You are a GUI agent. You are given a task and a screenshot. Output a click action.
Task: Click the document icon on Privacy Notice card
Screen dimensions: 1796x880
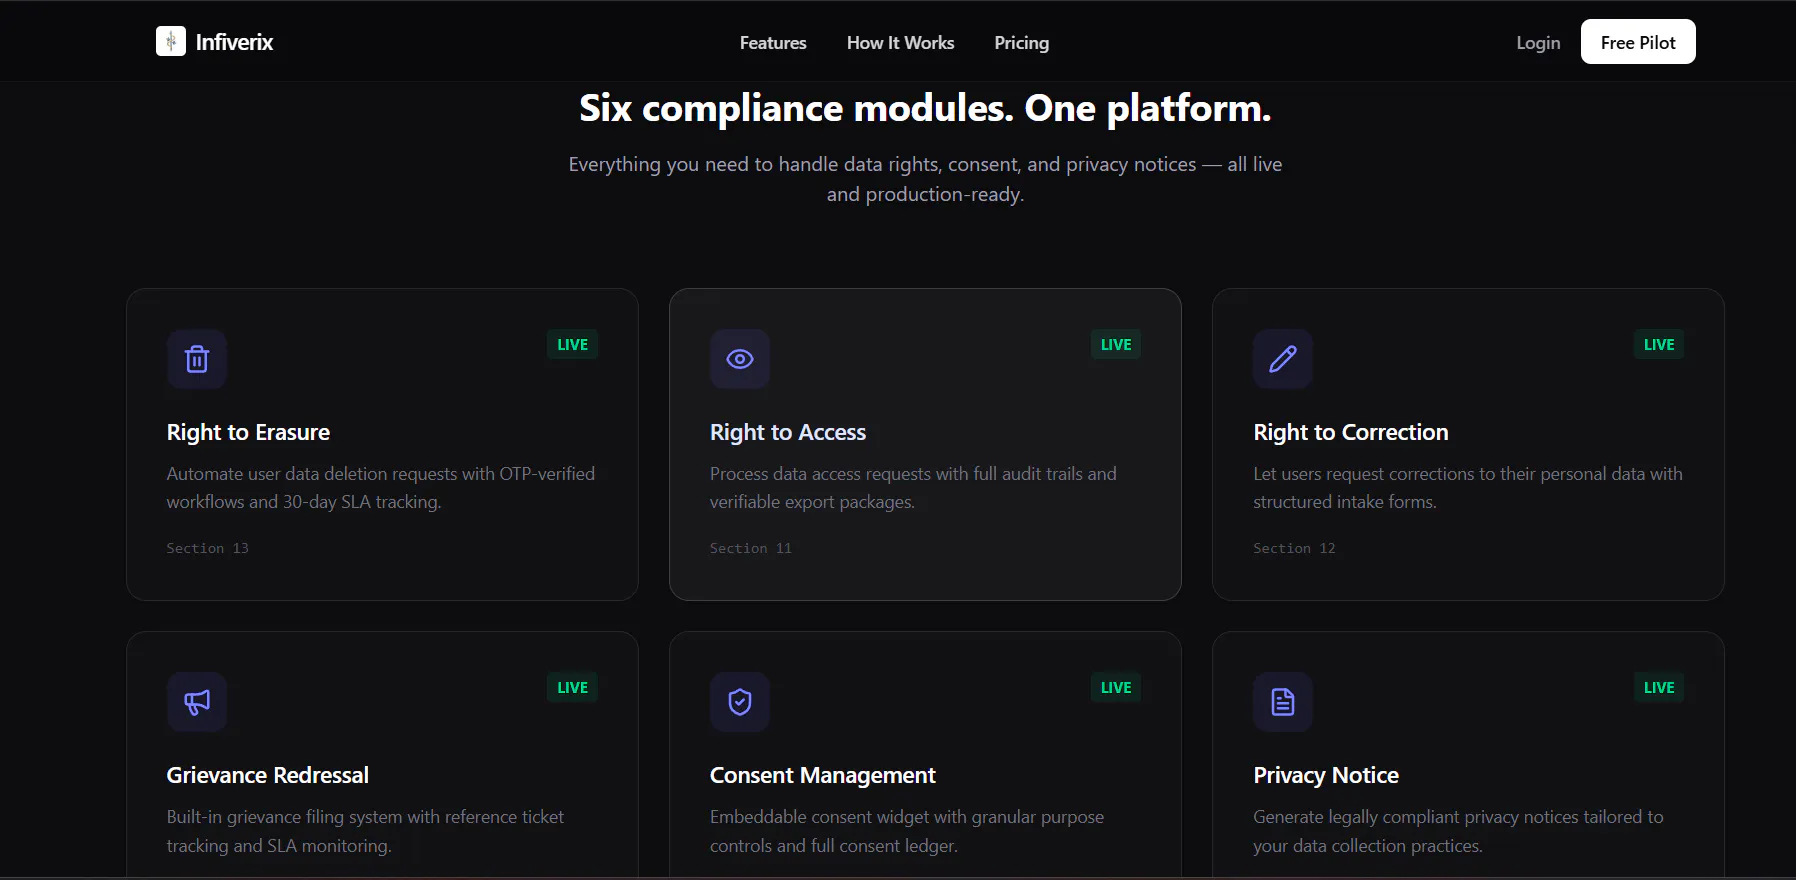coord(1283,702)
